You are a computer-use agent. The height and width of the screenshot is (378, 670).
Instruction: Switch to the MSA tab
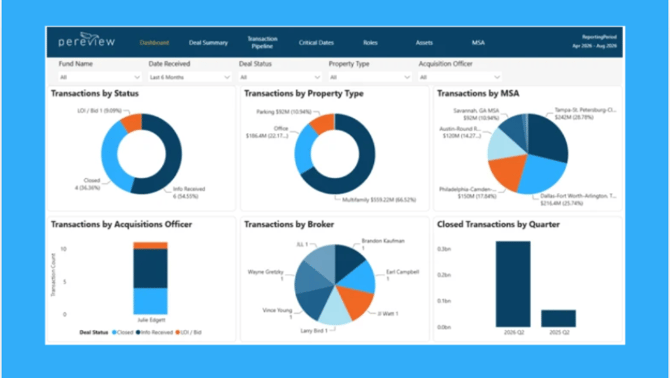478,43
